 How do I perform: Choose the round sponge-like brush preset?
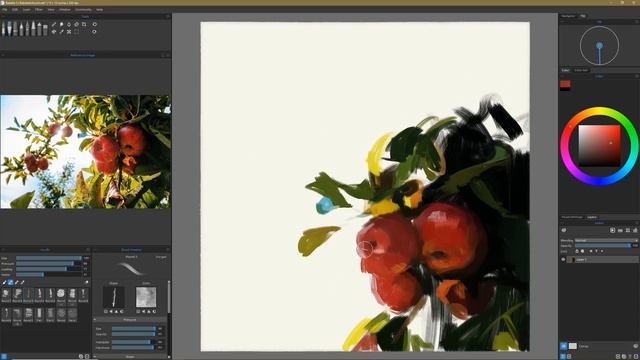click(61, 295)
